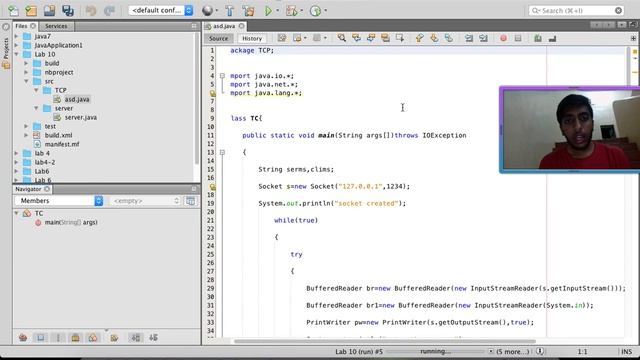Click the Next Bookmark icon
Viewport: 640px width, 360px height.
tap(434, 38)
